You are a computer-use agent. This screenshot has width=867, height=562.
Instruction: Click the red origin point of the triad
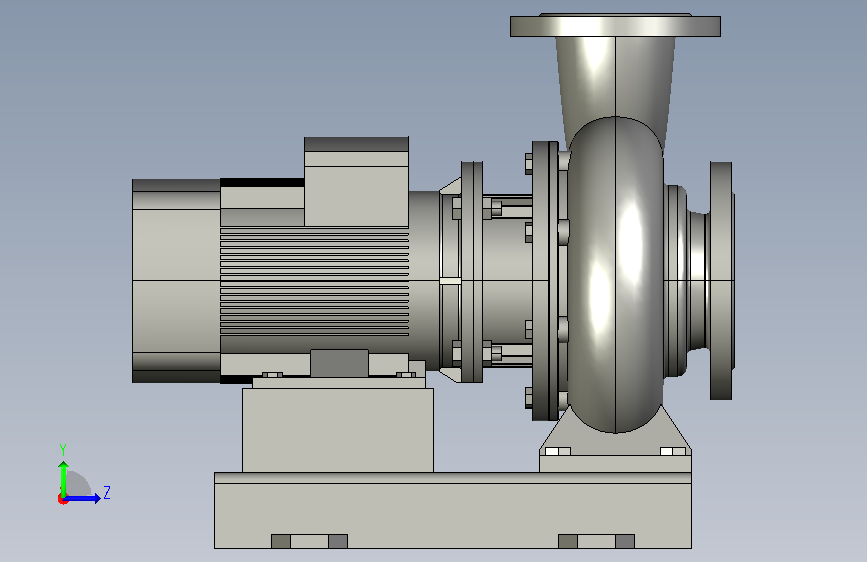pos(62,499)
